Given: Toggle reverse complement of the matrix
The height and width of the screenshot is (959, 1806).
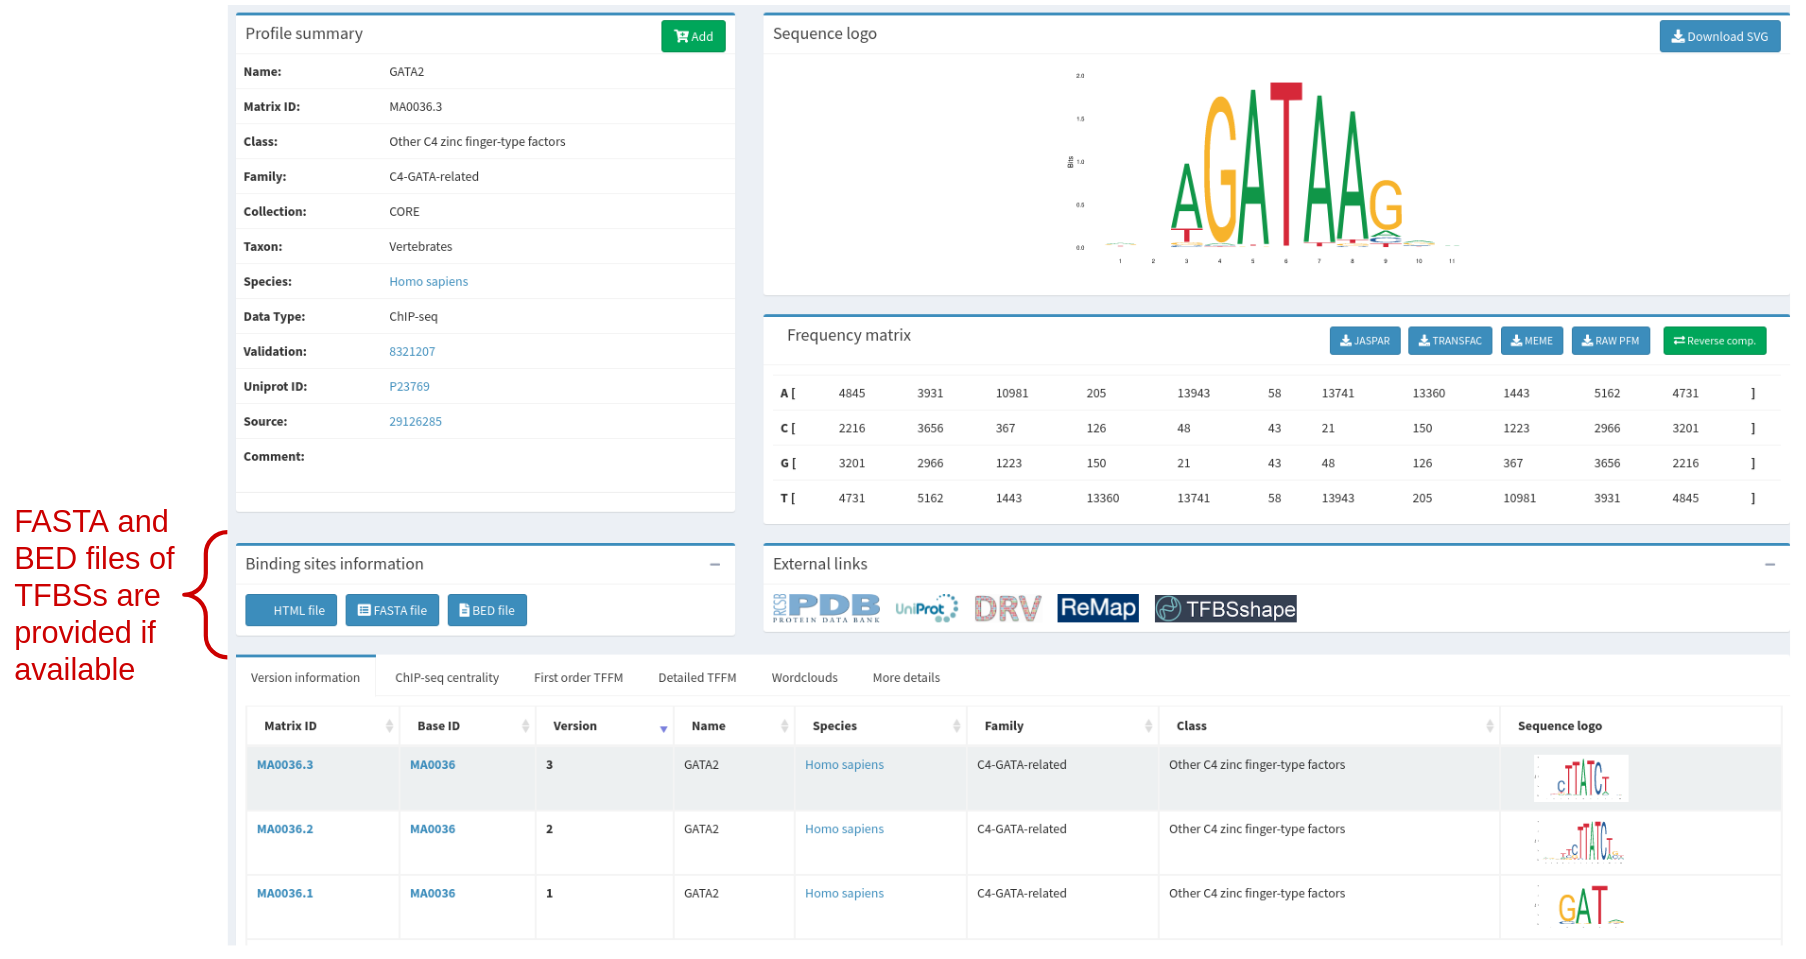Looking at the screenshot, I should [x=1714, y=341].
